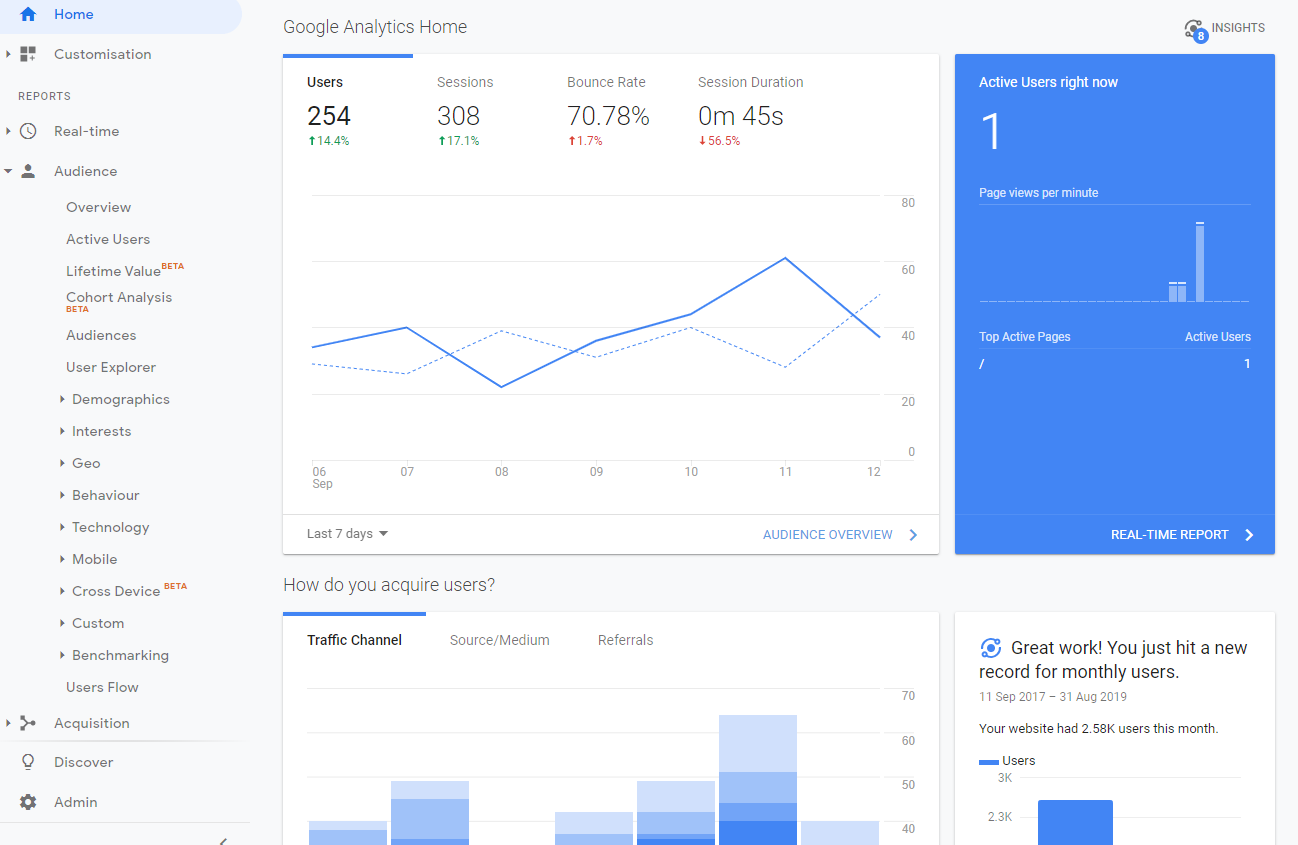This screenshot has width=1298, height=845.
Task: Open the Audiences report
Action: point(101,335)
